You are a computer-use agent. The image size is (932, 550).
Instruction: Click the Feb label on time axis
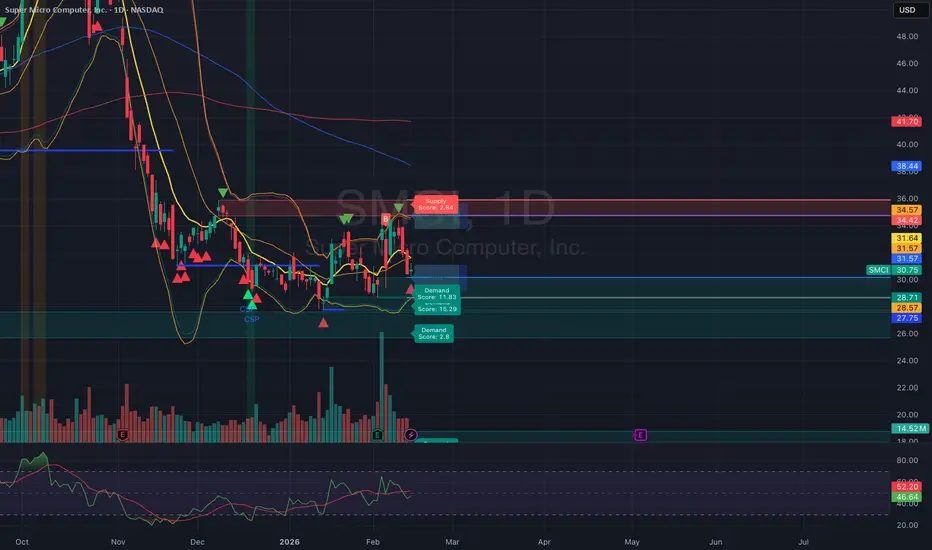[x=373, y=542]
